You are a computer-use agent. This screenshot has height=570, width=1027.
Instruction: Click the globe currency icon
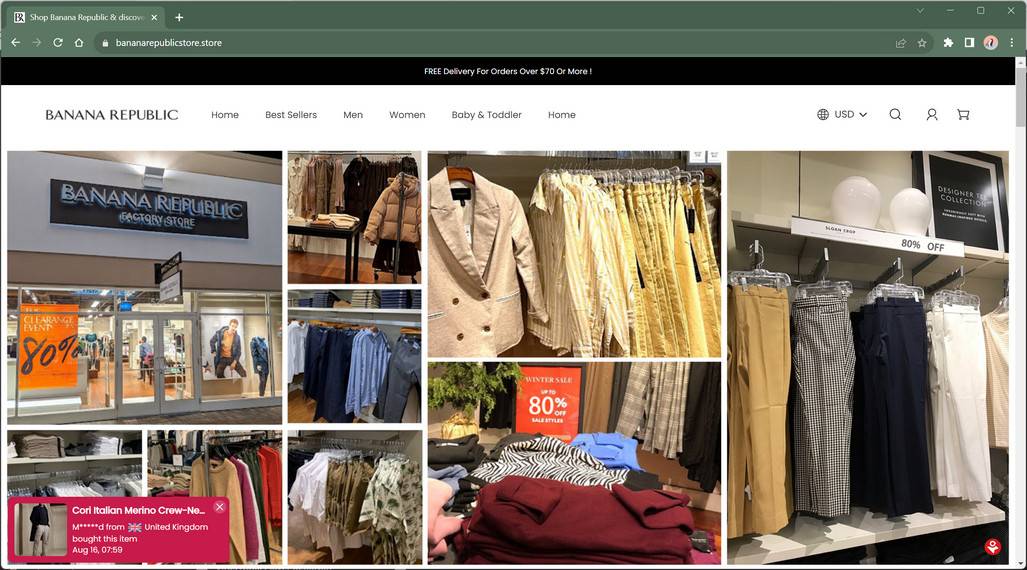[x=823, y=115]
